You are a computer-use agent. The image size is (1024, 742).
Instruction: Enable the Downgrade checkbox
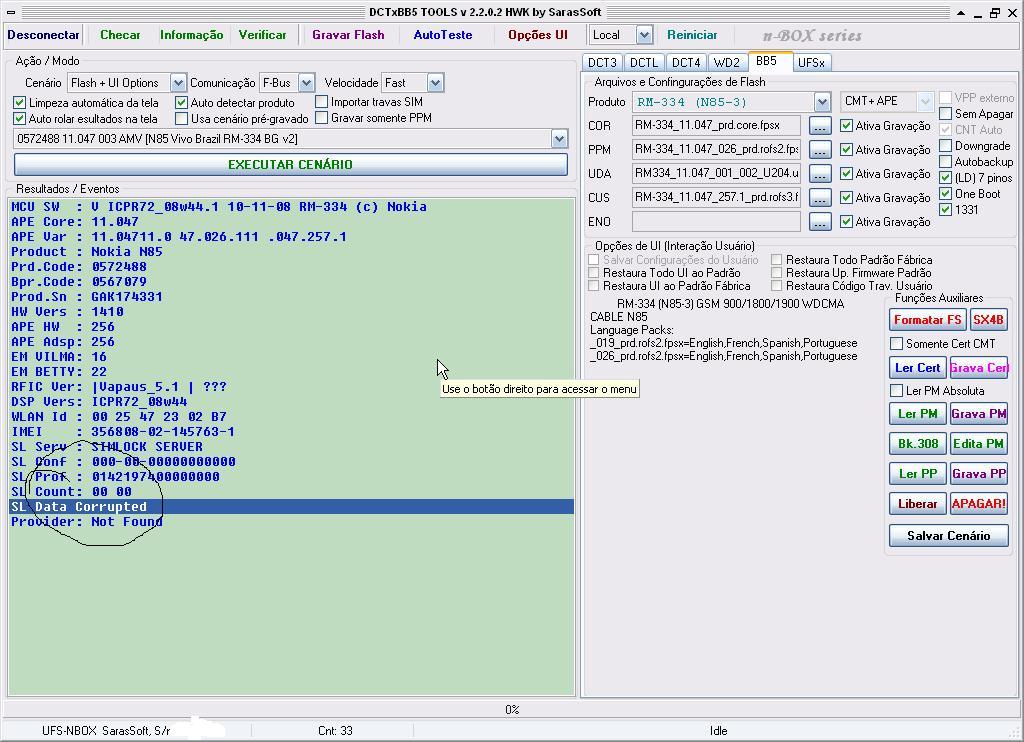(945, 146)
